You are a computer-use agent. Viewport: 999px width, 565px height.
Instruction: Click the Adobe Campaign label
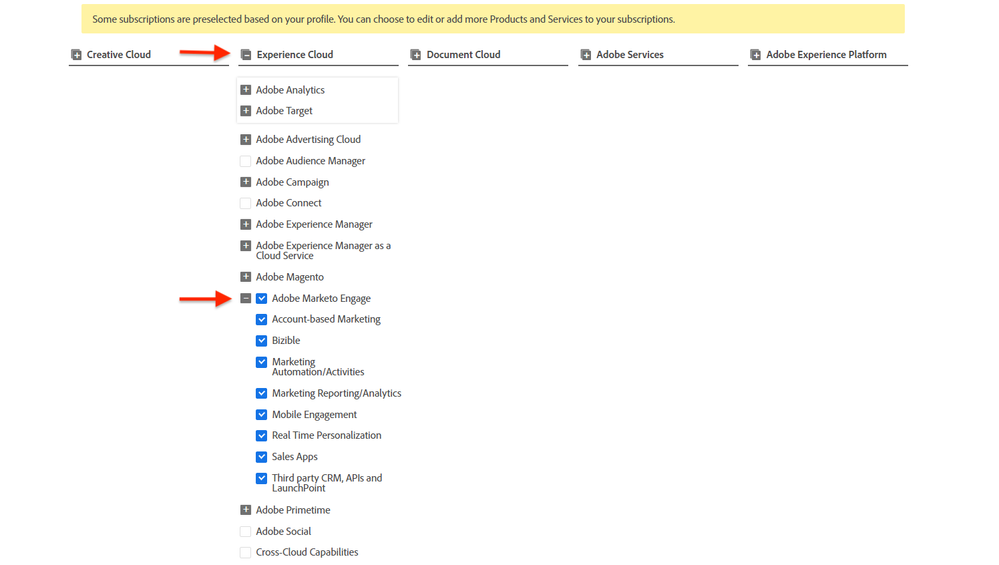(x=292, y=182)
